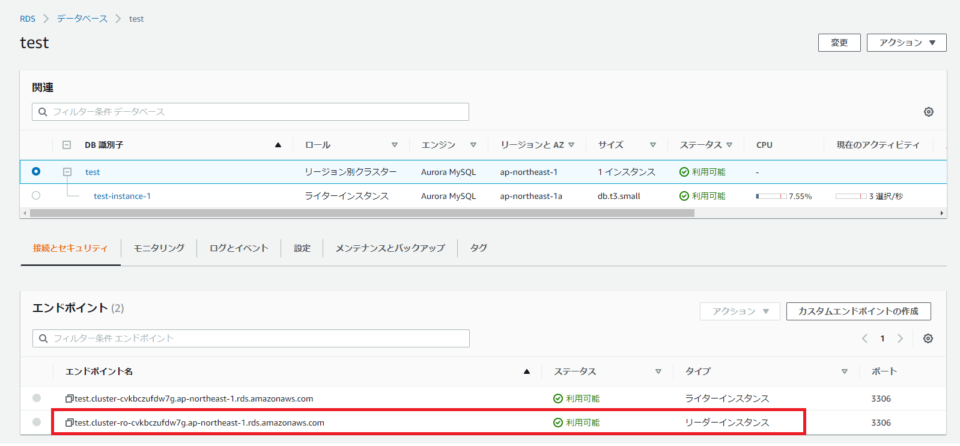
Task: Copy the test.cluster-ro endpoint name
Action: (70, 422)
